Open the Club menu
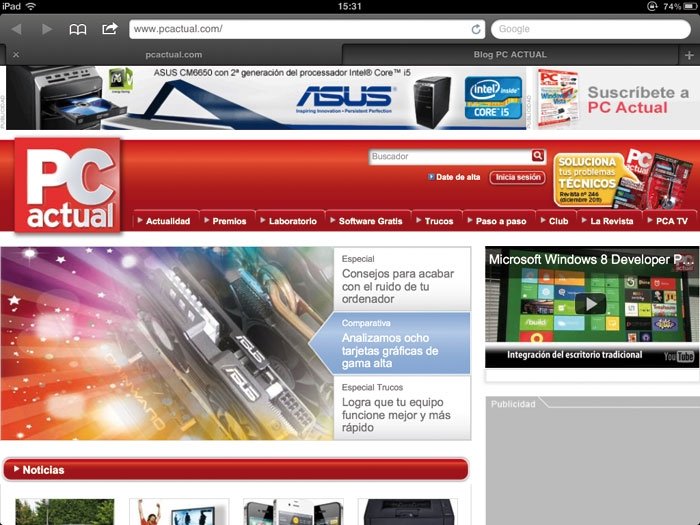The width and height of the screenshot is (700, 525). pyautogui.click(x=556, y=221)
